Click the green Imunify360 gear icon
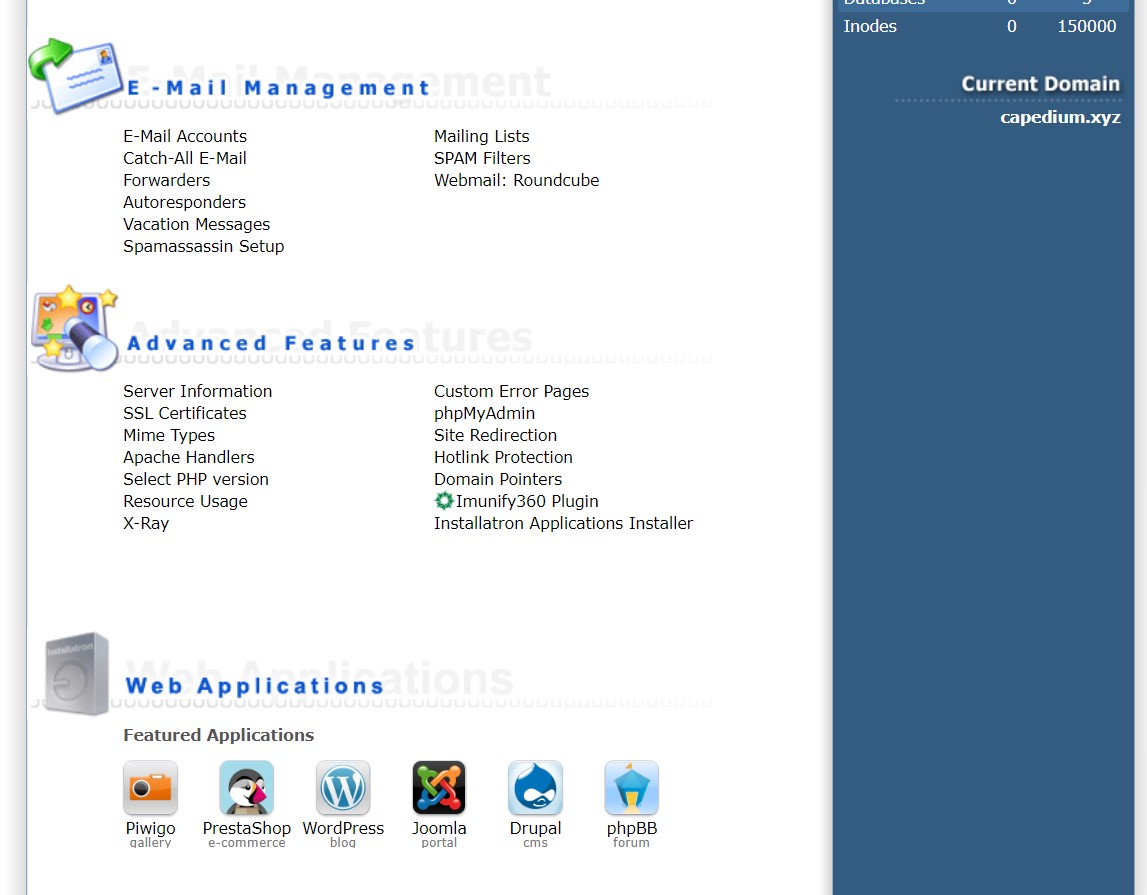 point(444,501)
